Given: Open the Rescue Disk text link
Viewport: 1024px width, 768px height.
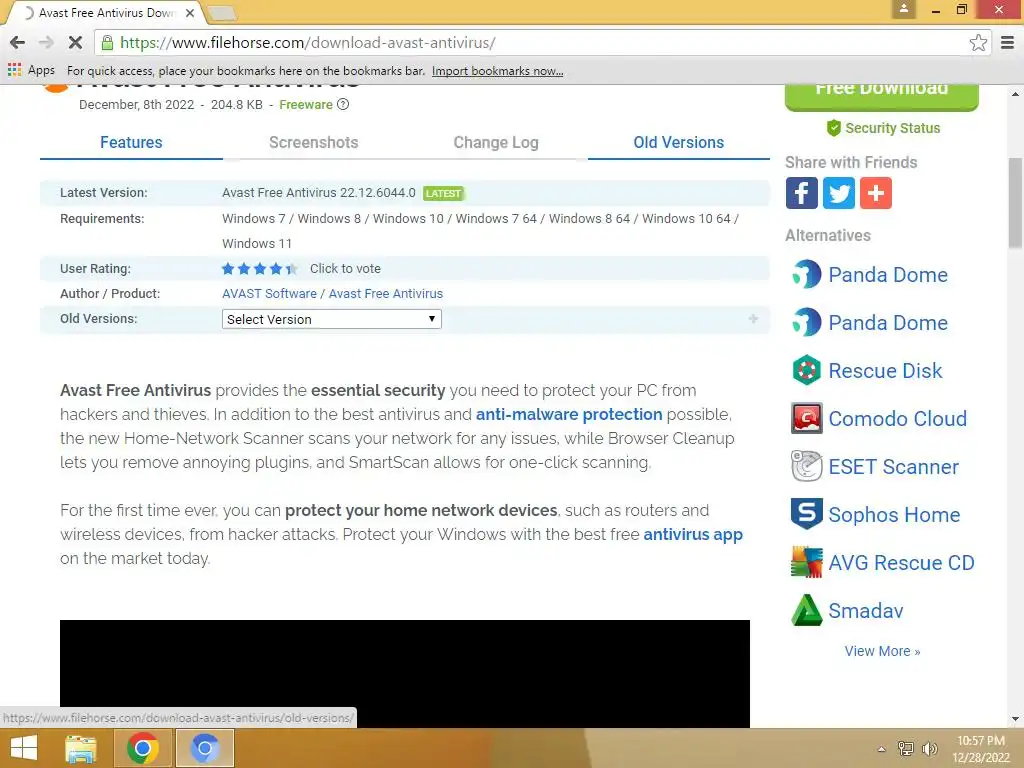Looking at the screenshot, I should pos(885,370).
